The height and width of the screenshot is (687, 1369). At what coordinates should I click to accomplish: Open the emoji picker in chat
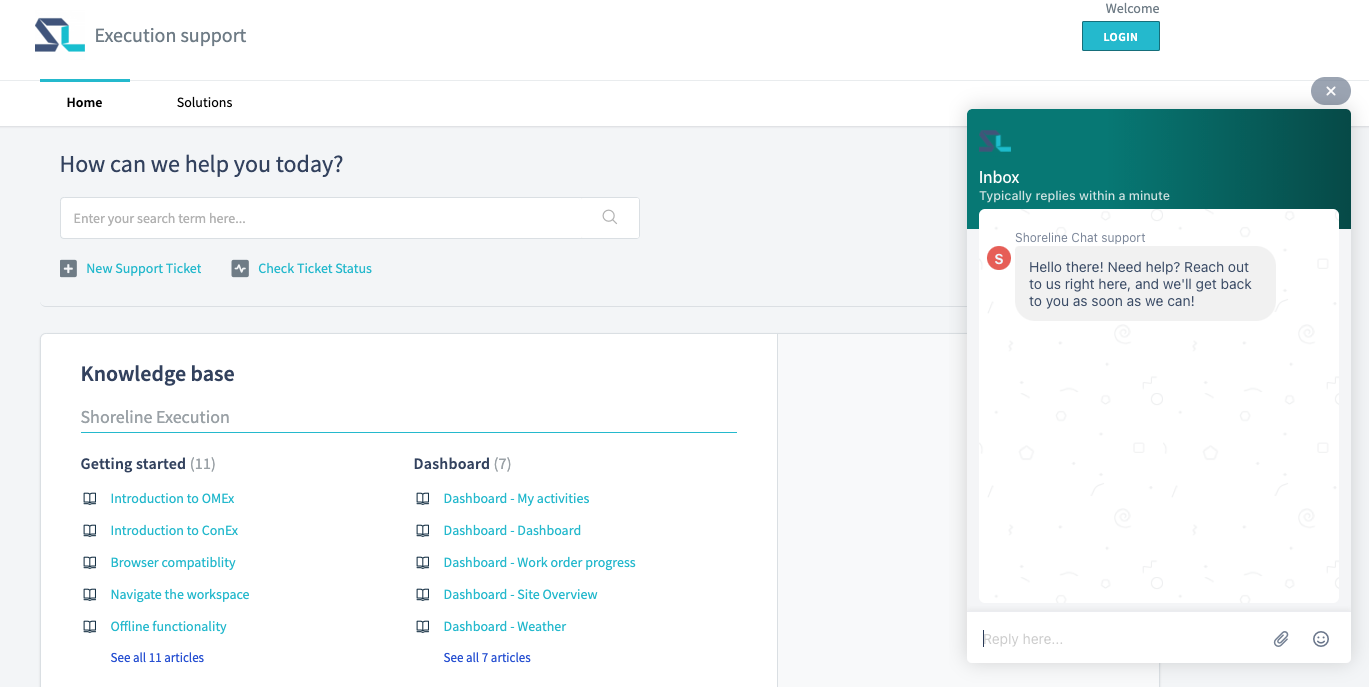coord(1321,639)
